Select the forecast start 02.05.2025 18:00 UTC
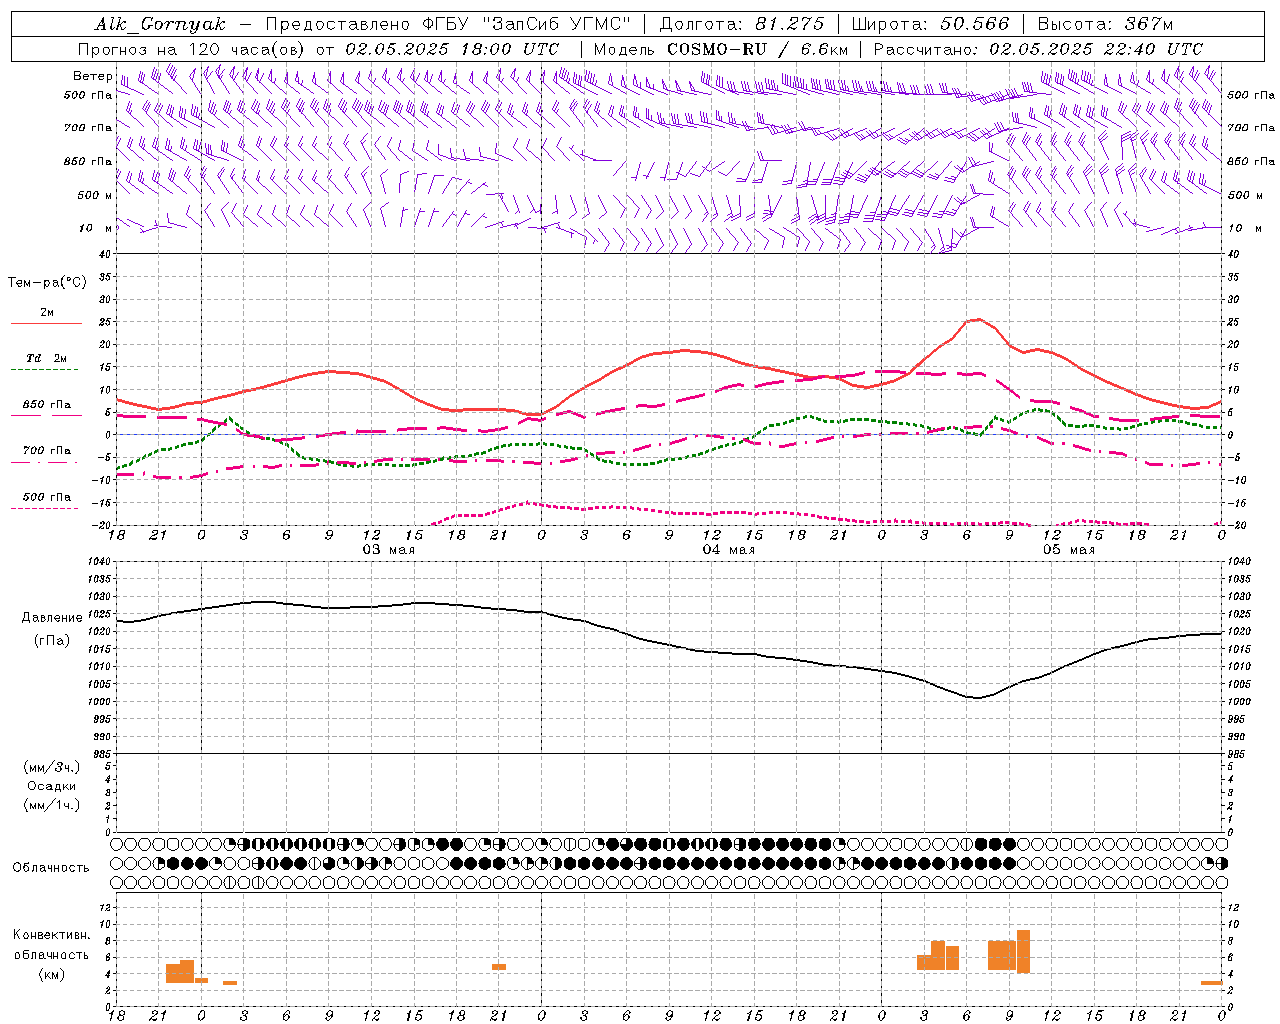The width and height of the screenshot is (1280, 1024). [452, 49]
